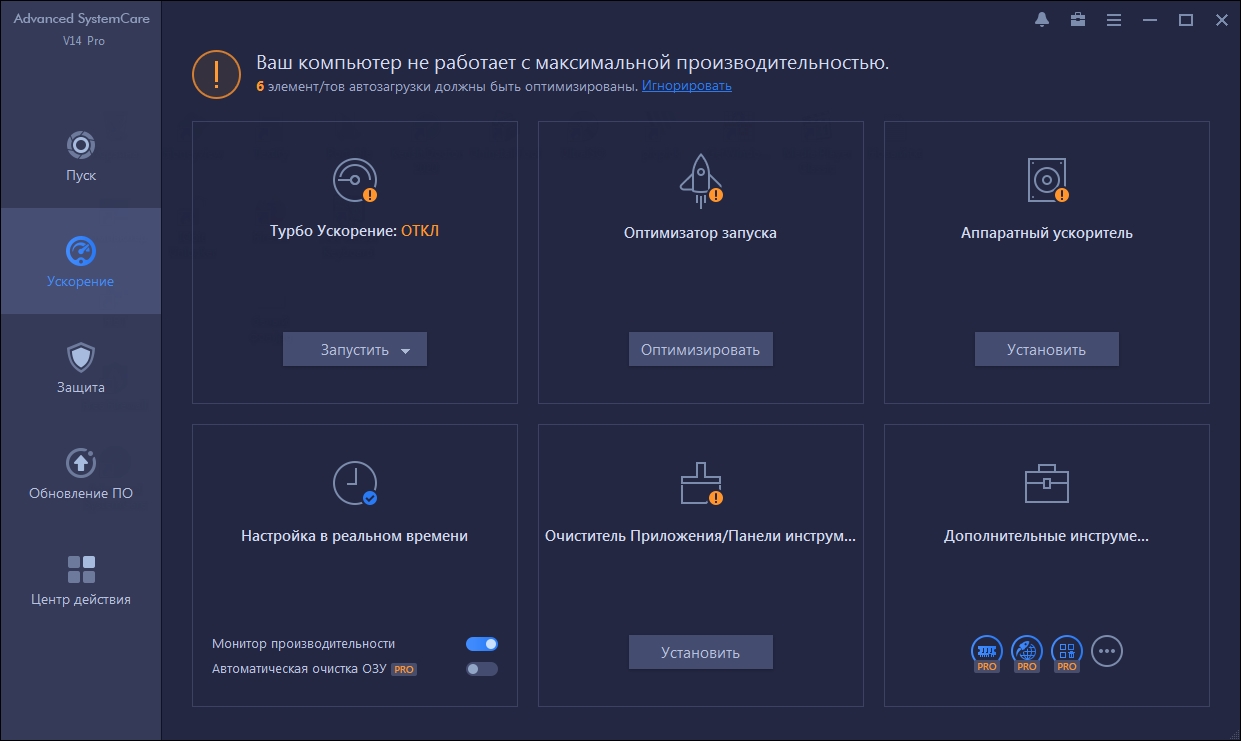Viewport: 1241px width, 741px height.
Task: Click the RAM cleaner PRO tool icon
Action: click(987, 651)
